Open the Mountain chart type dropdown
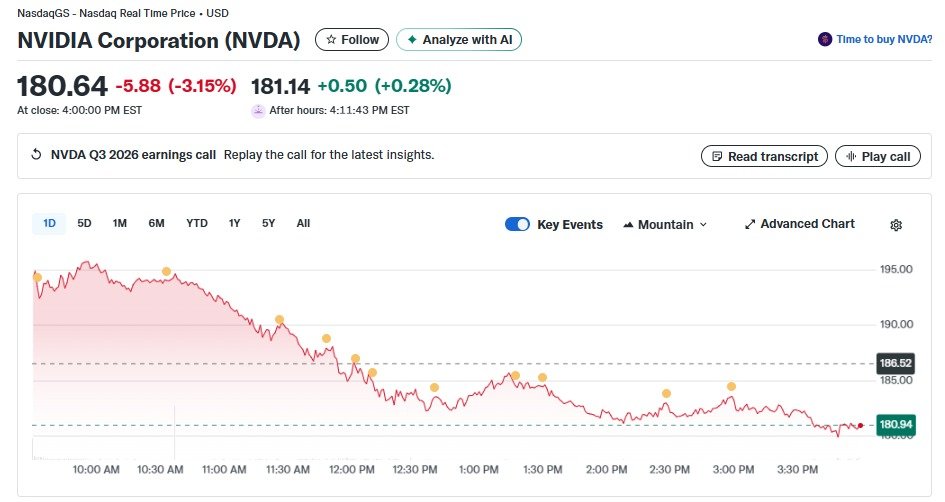This screenshot has height=502, width=945. (665, 224)
